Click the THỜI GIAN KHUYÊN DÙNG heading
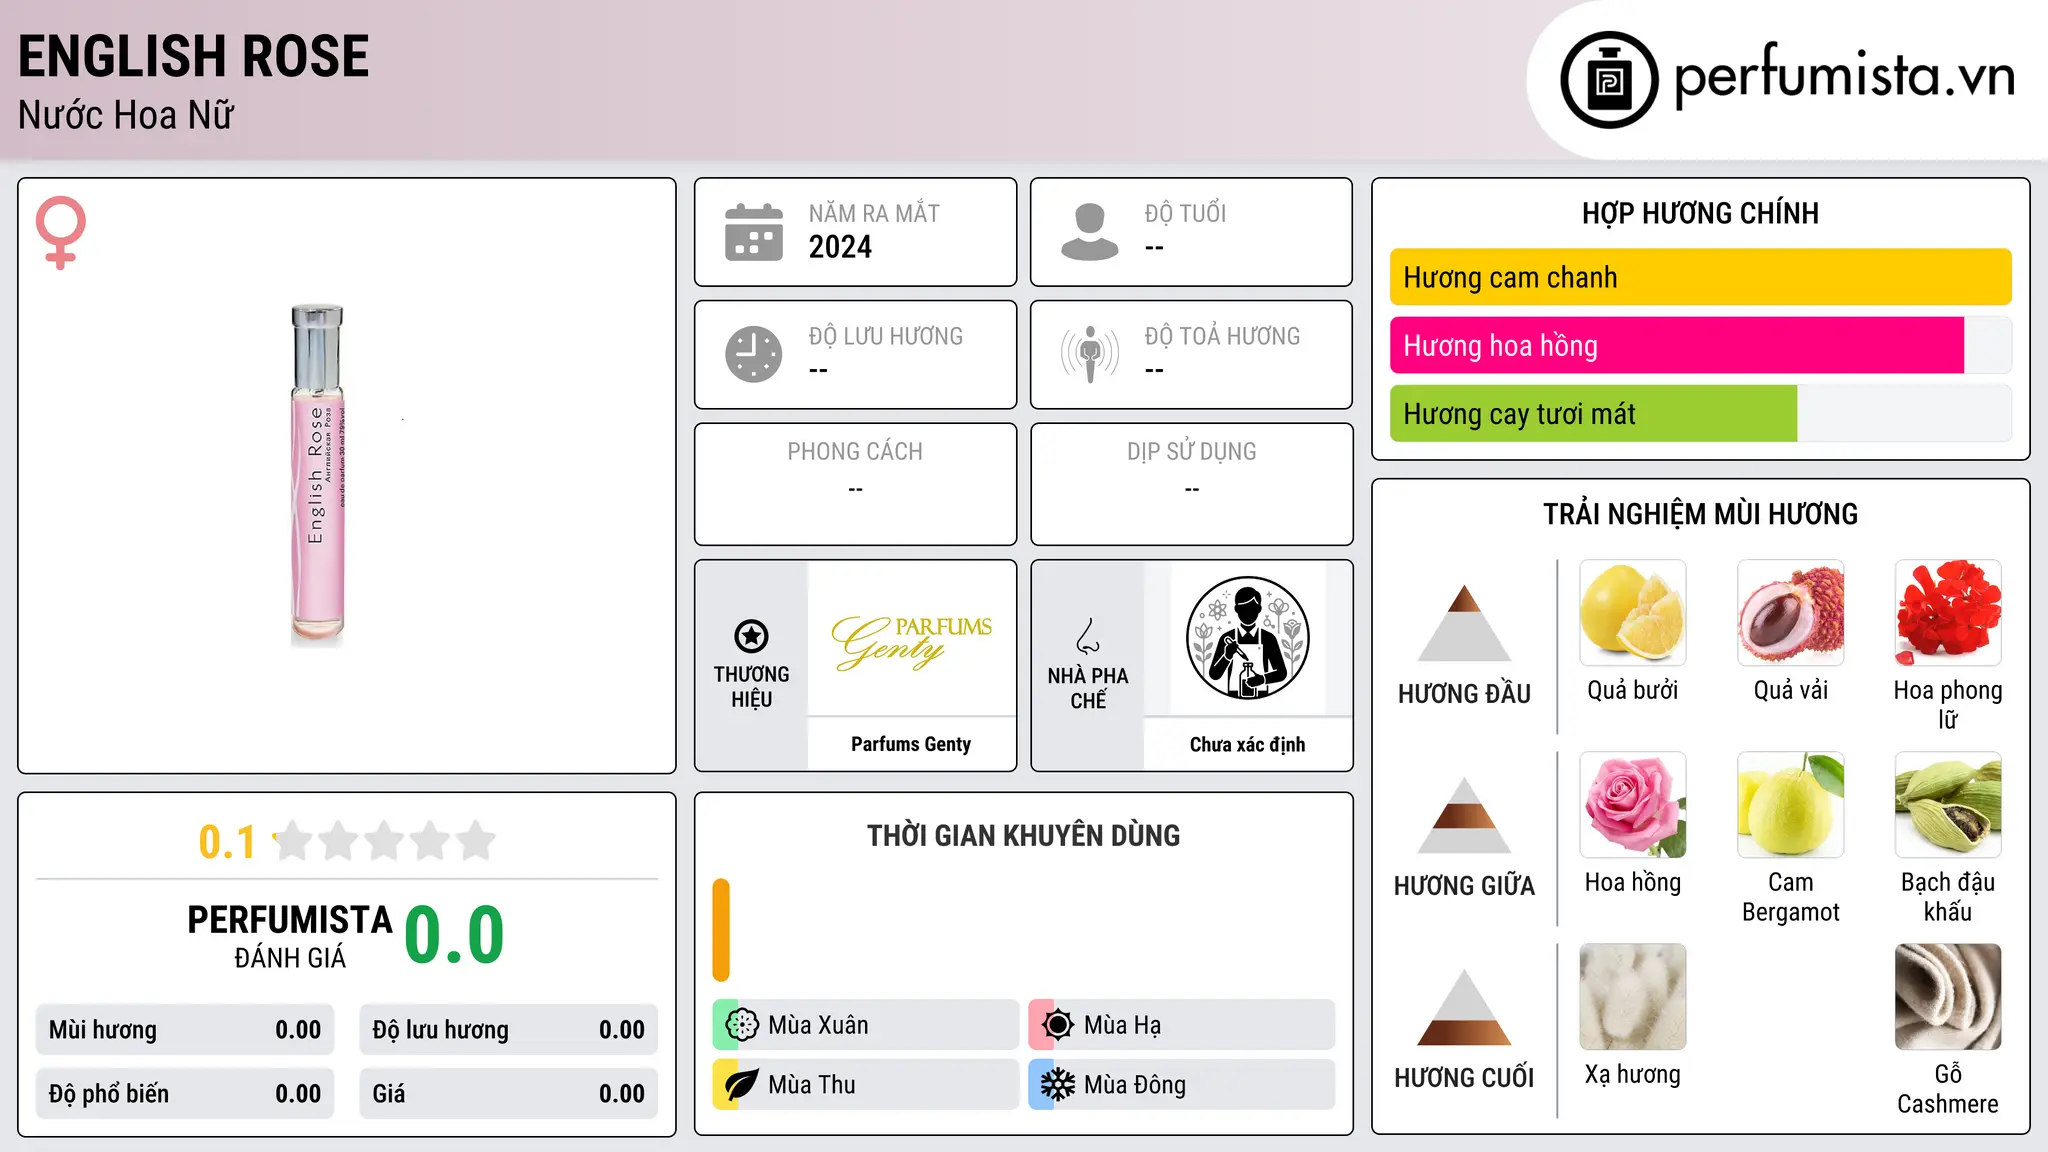Image resolution: width=2048 pixels, height=1152 pixels. [1023, 835]
